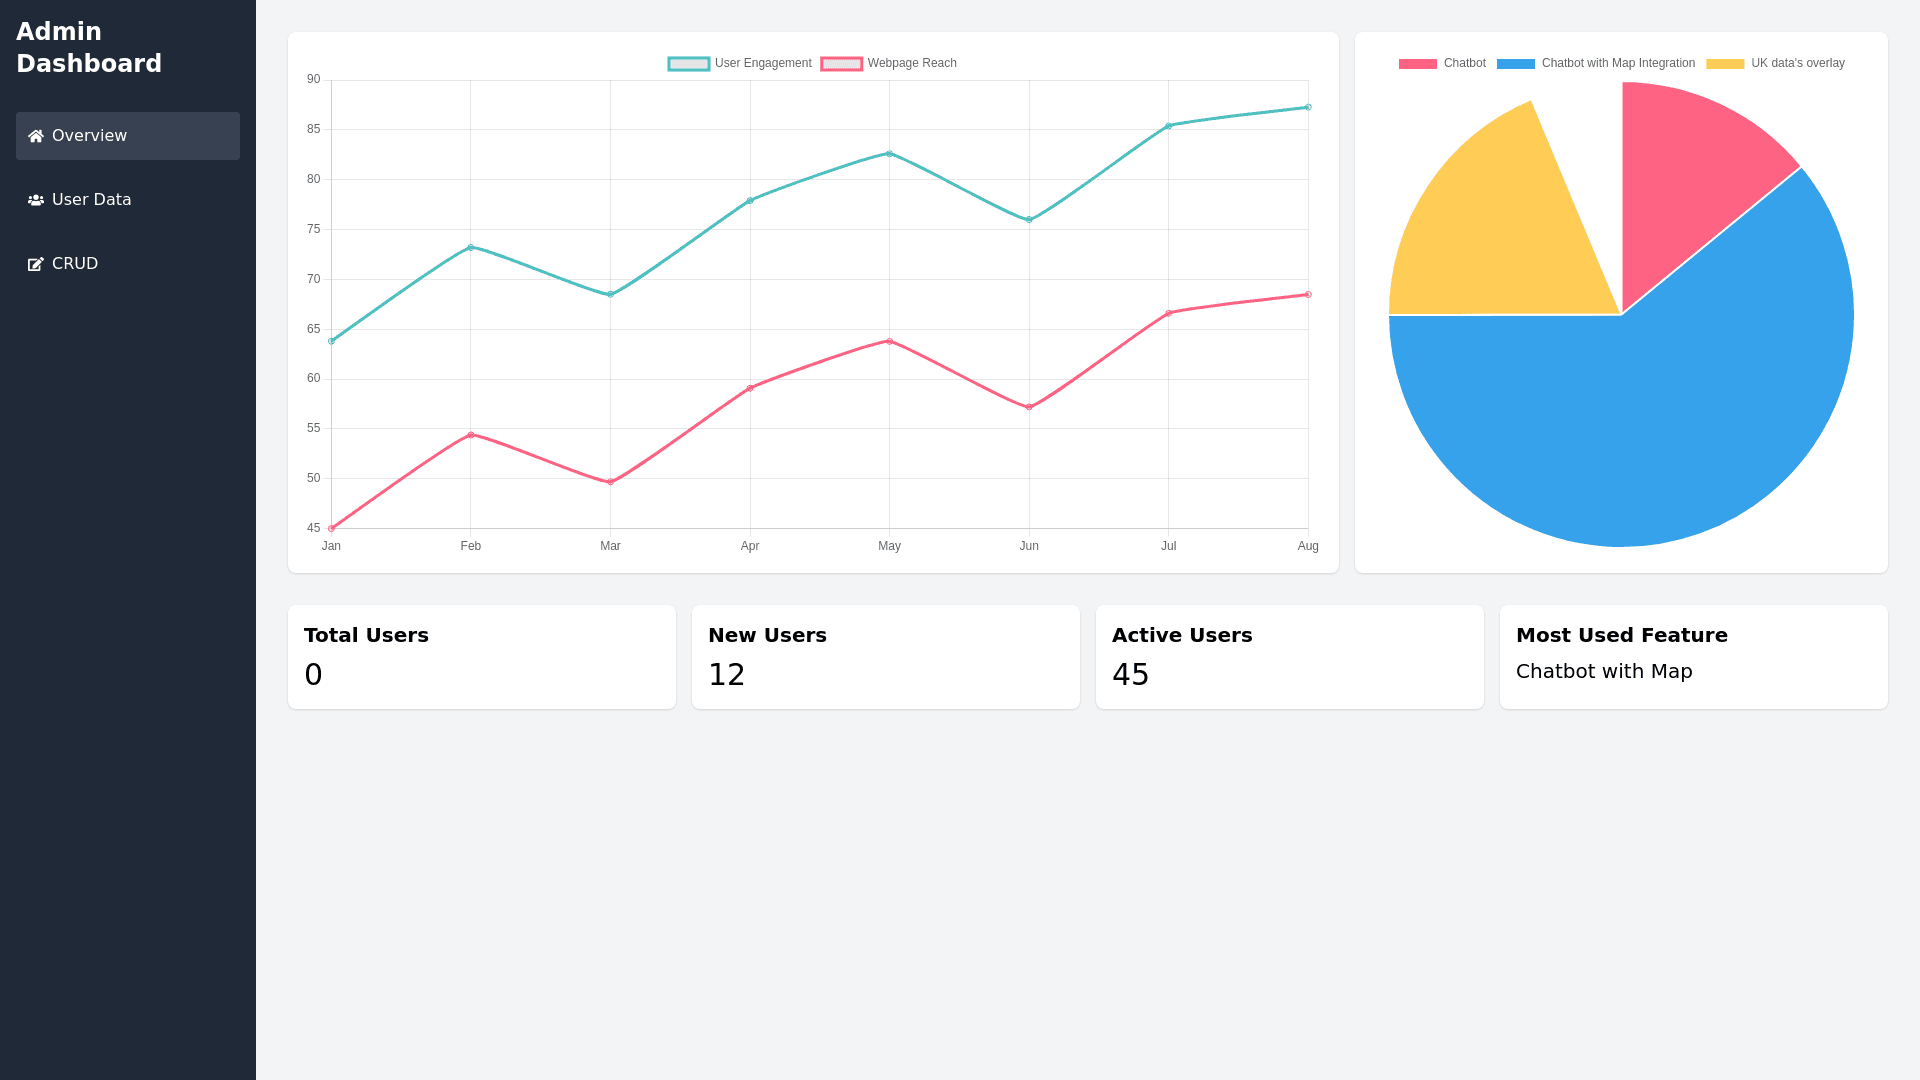Click the May point on User Engagement line

(x=889, y=154)
